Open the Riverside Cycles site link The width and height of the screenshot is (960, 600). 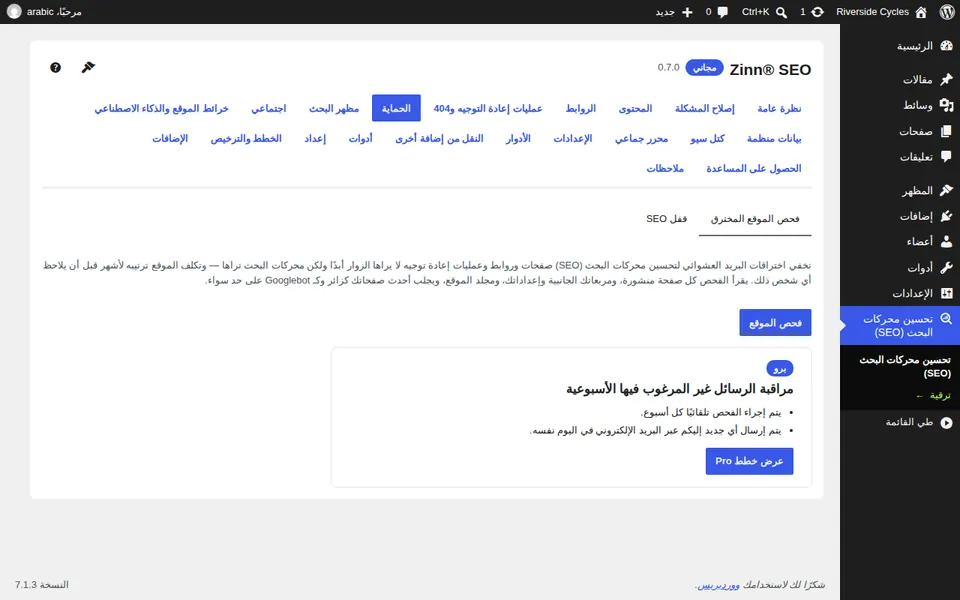(872, 12)
